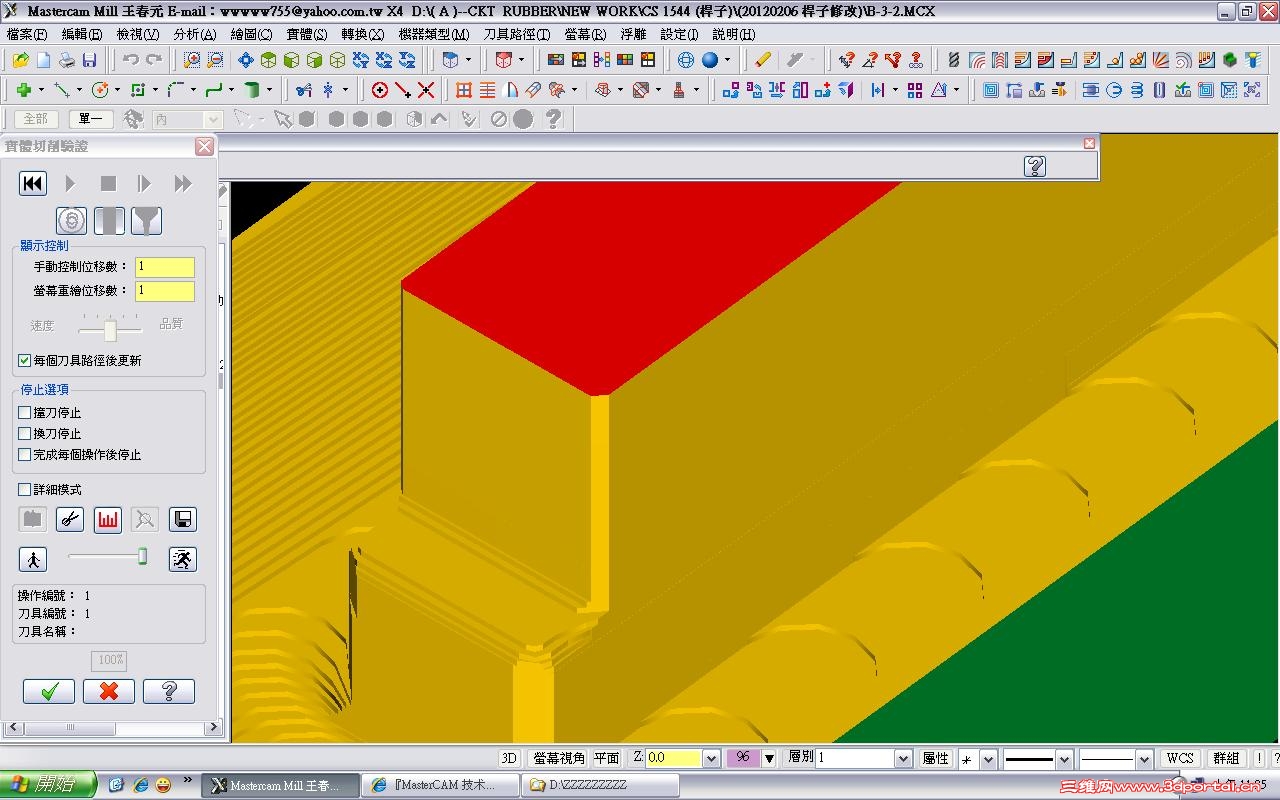Enable 換刀停止 stop option
Viewport: 1280px width, 800px height.
25,433
